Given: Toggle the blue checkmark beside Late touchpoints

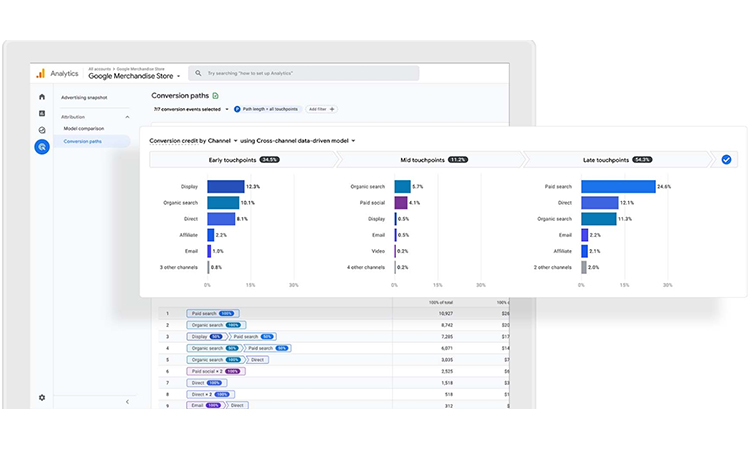Looking at the screenshot, I should point(726,159).
